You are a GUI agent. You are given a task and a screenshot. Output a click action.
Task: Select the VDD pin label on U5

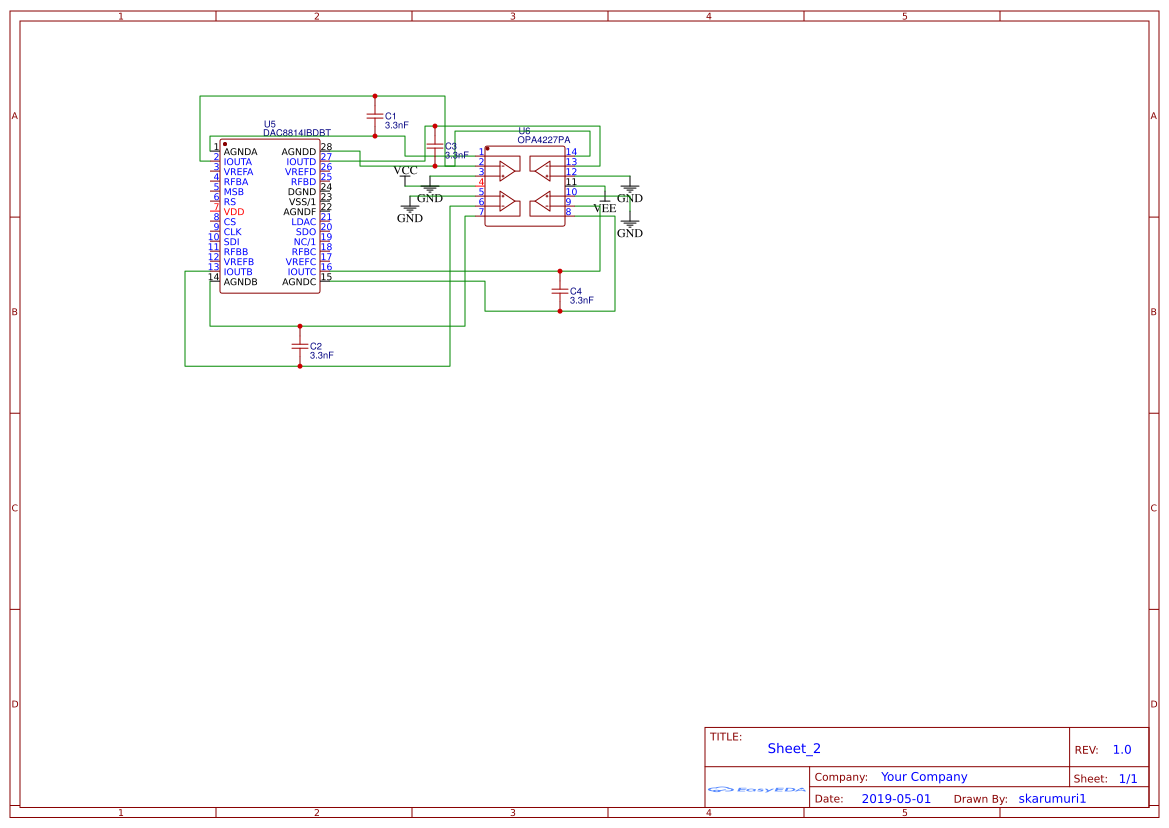pos(234,211)
